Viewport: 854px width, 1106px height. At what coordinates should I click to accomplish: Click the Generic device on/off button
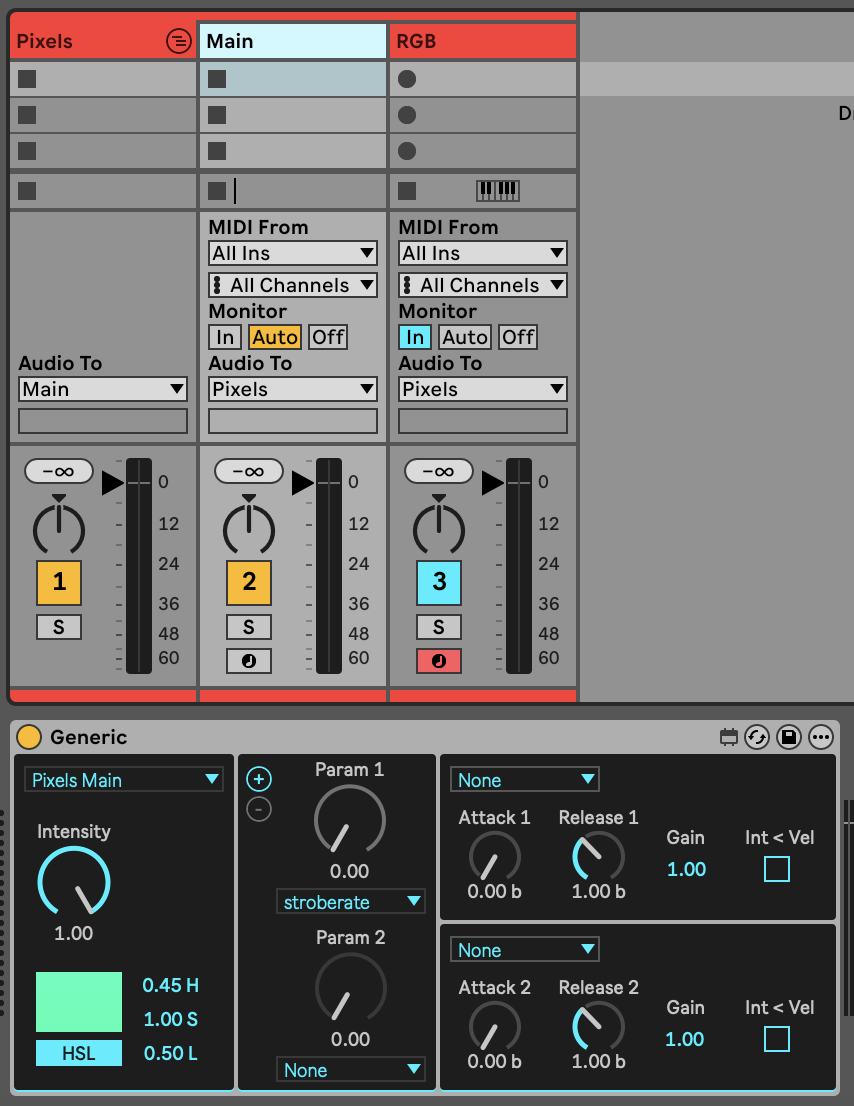pyautogui.click(x=29, y=737)
